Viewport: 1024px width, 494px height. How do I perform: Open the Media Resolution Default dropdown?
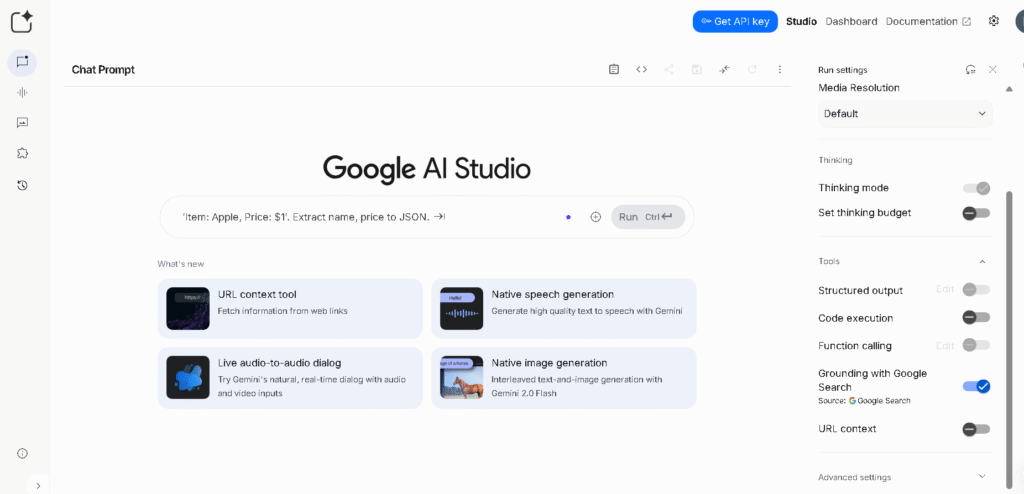point(905,114)
